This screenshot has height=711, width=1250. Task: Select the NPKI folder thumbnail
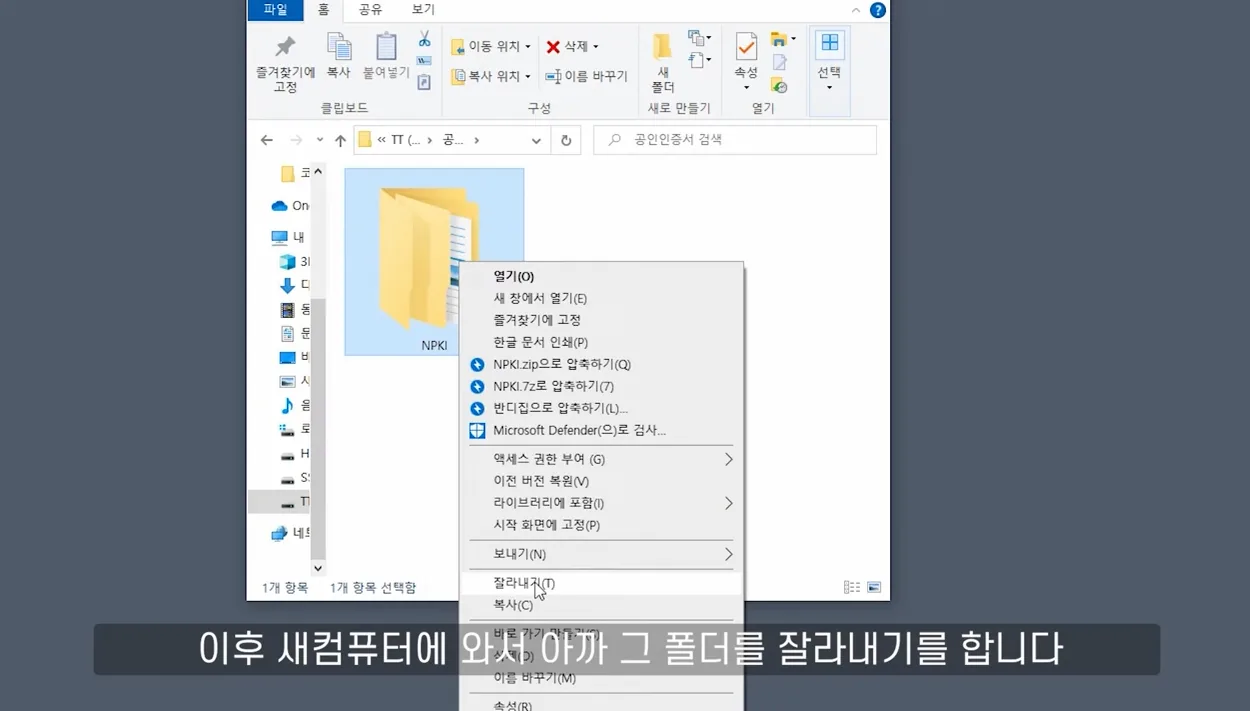point(434,262)
